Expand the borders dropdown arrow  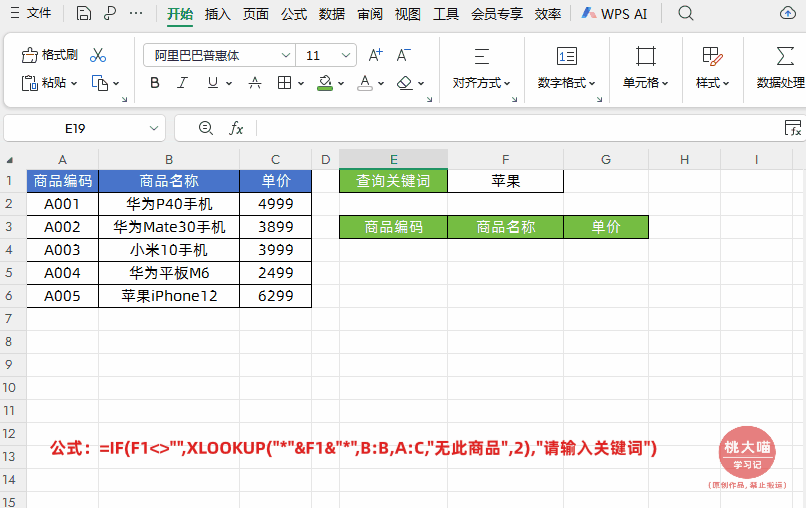pyautogui.click(x=301, y=83)
